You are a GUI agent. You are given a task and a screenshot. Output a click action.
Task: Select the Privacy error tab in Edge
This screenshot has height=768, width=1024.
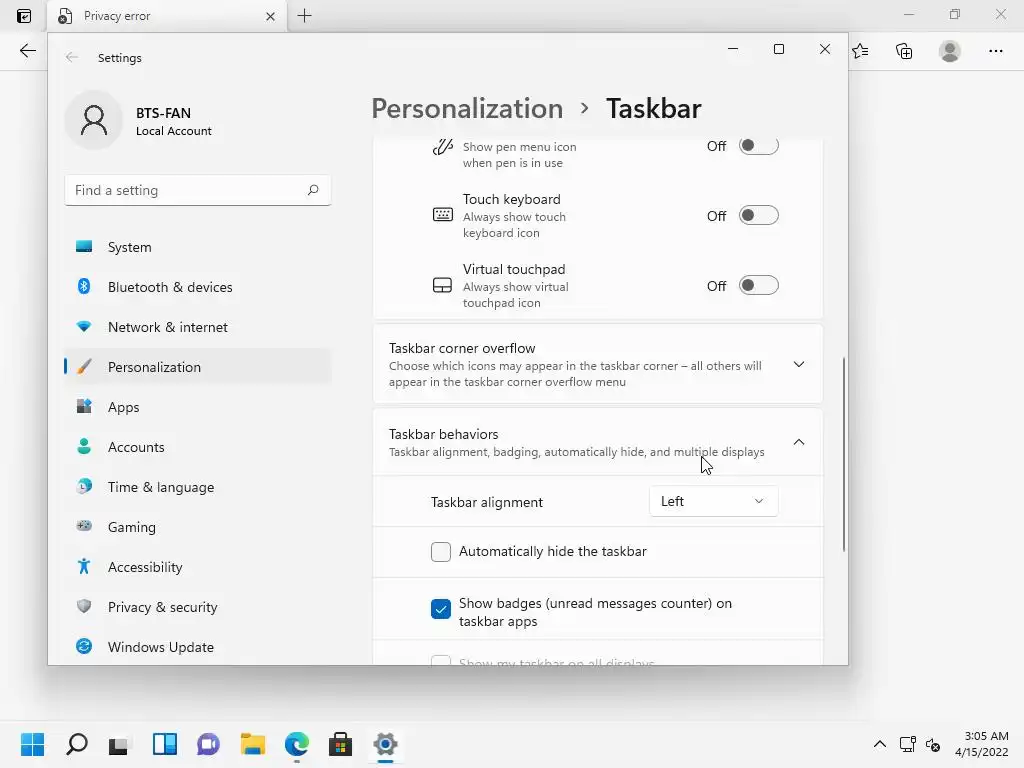tap(167, 16)
